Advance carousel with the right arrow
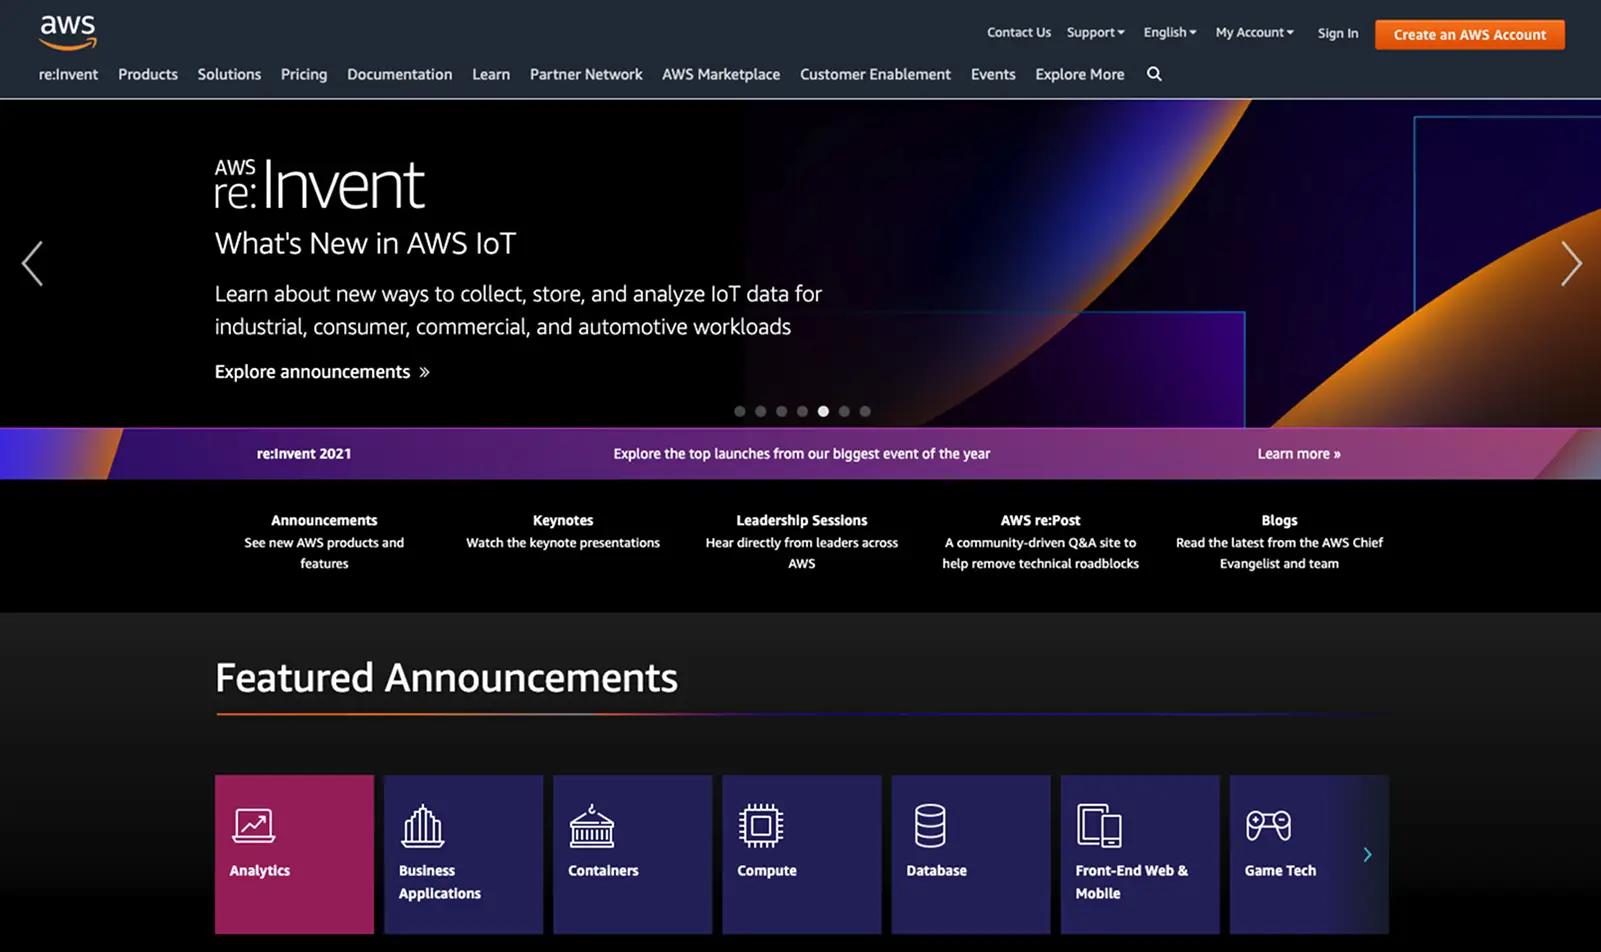Viewport: 1601px width, 952px height. click(x=1571, y=263)
